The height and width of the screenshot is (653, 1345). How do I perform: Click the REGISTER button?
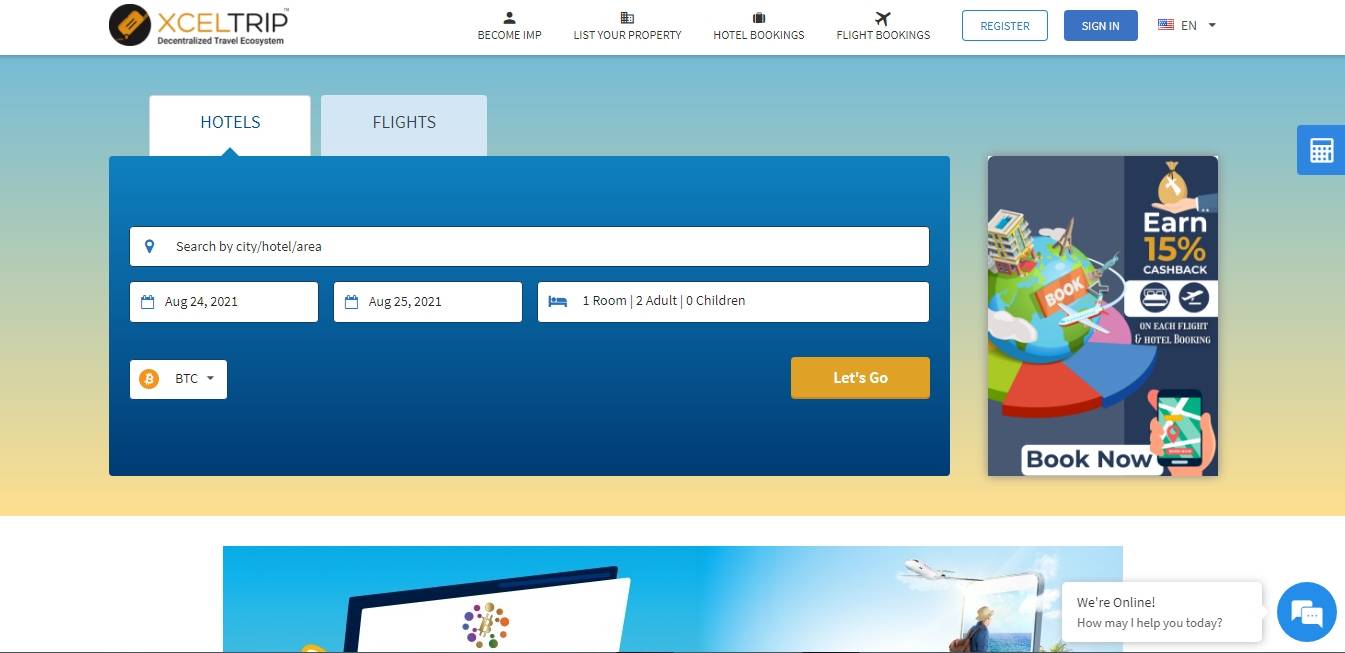1005,26
